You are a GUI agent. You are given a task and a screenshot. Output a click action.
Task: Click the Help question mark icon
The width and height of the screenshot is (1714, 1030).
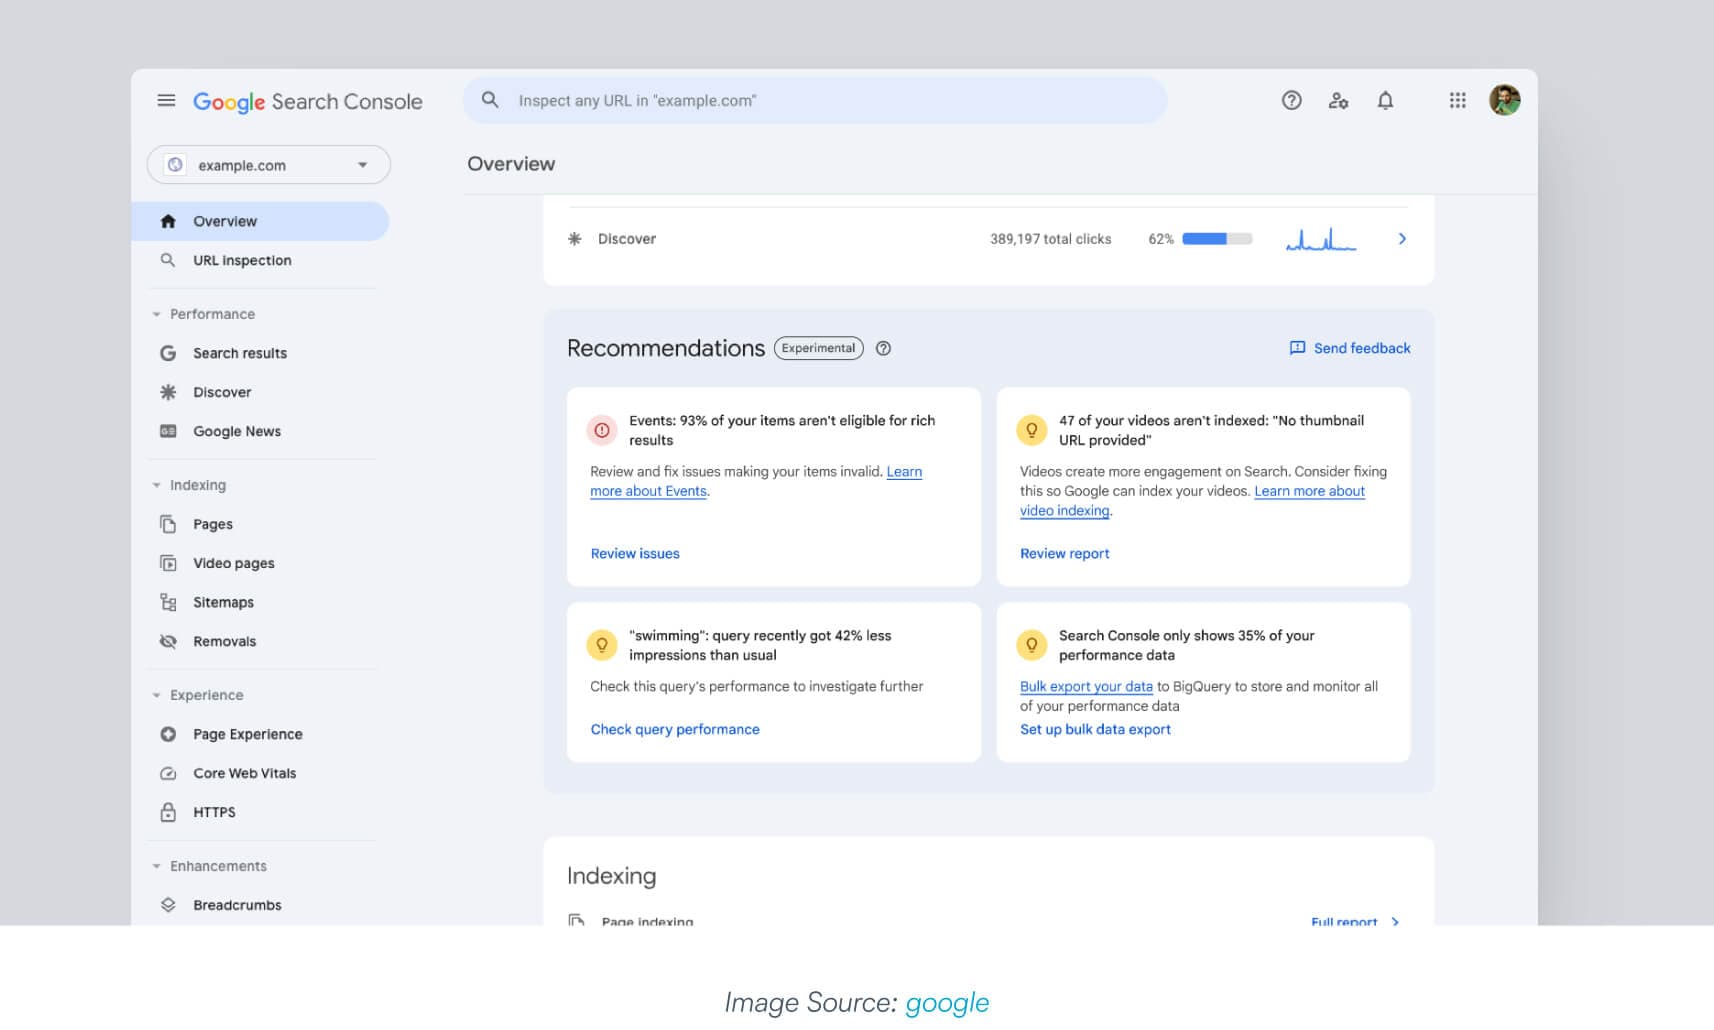1291,100
